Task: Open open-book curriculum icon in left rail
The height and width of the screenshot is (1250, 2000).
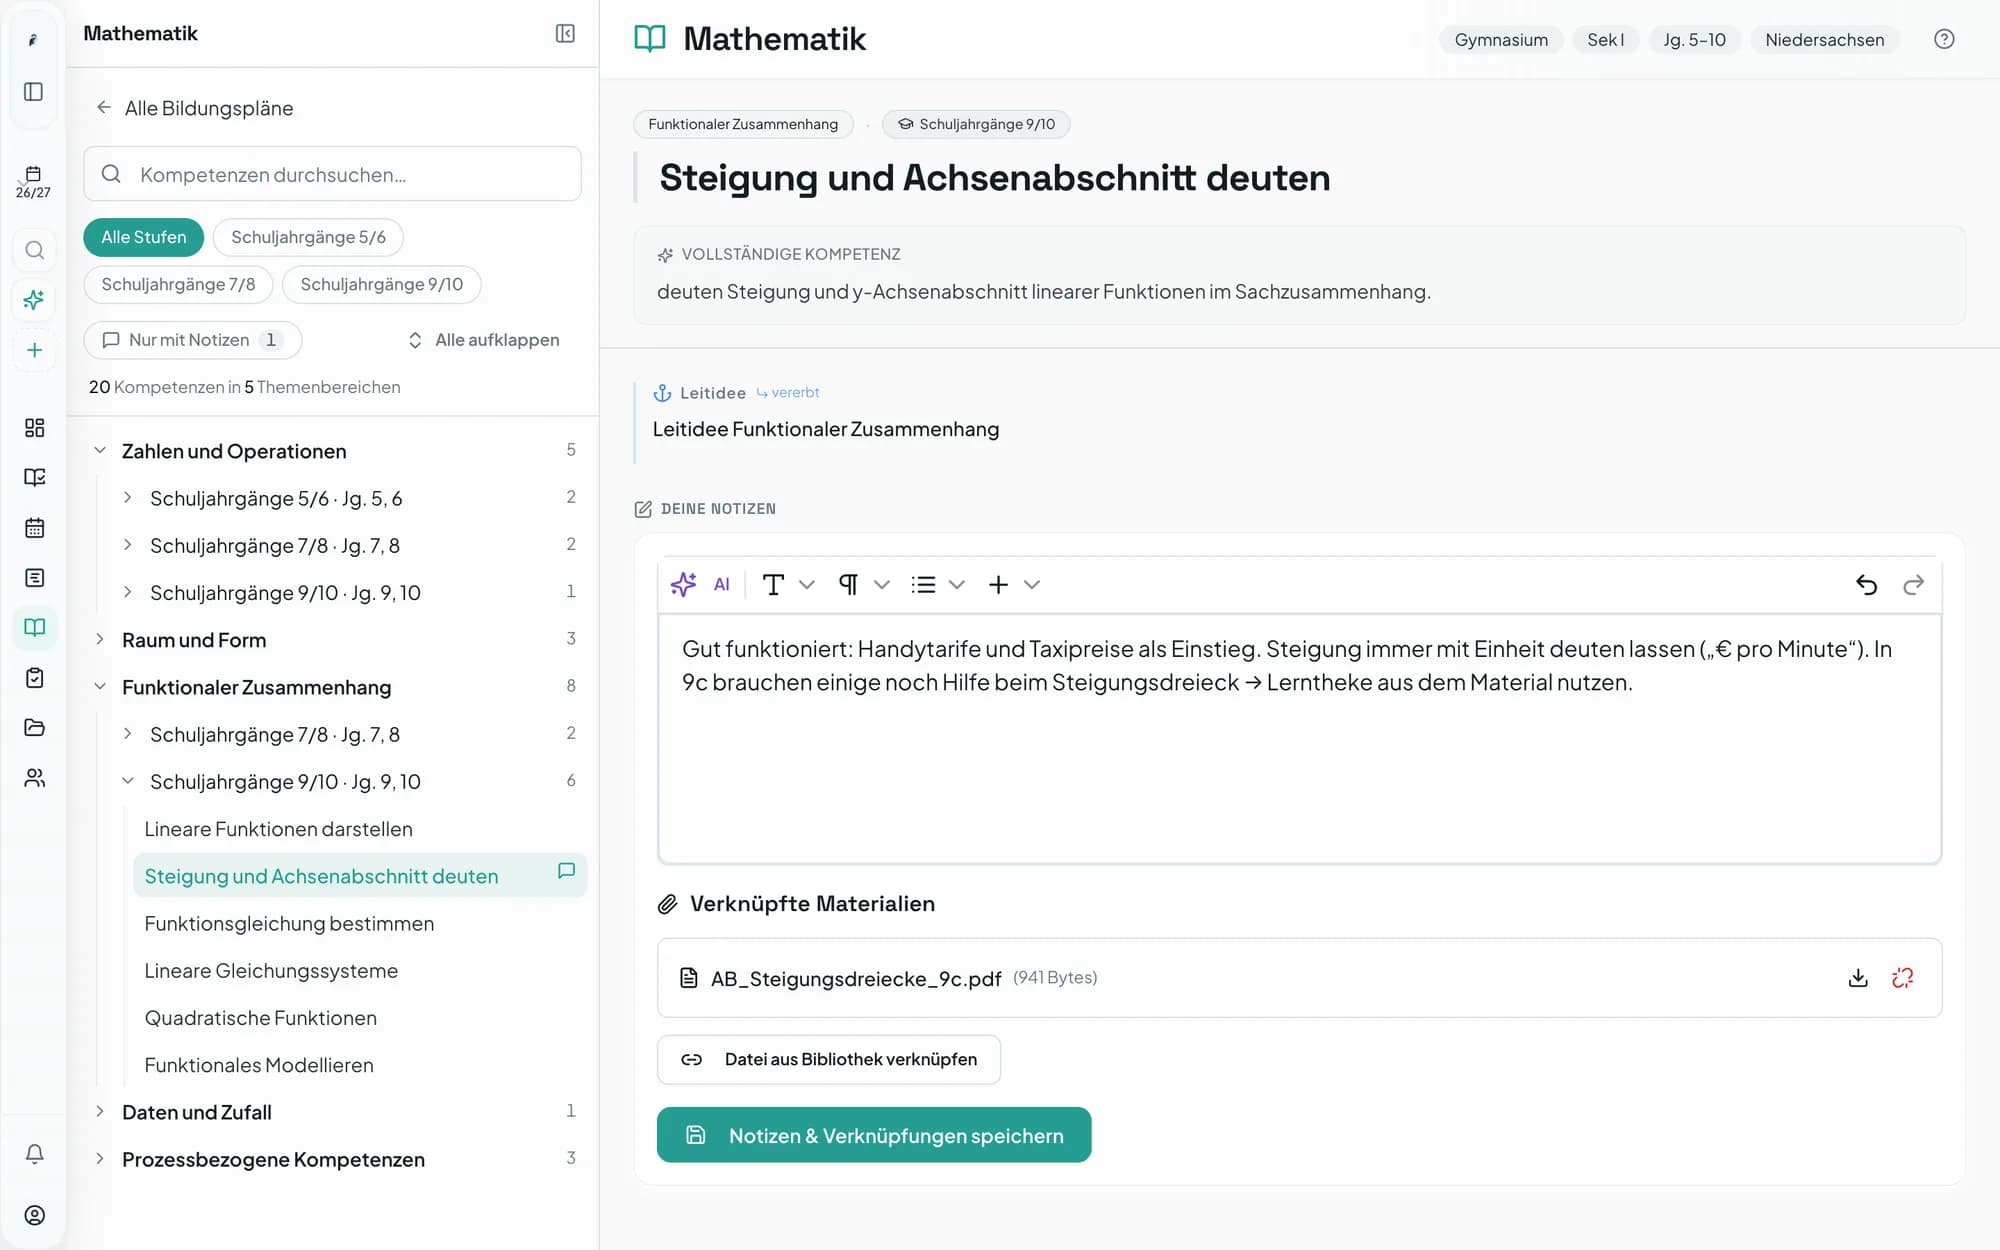Action: click(34, 628)
